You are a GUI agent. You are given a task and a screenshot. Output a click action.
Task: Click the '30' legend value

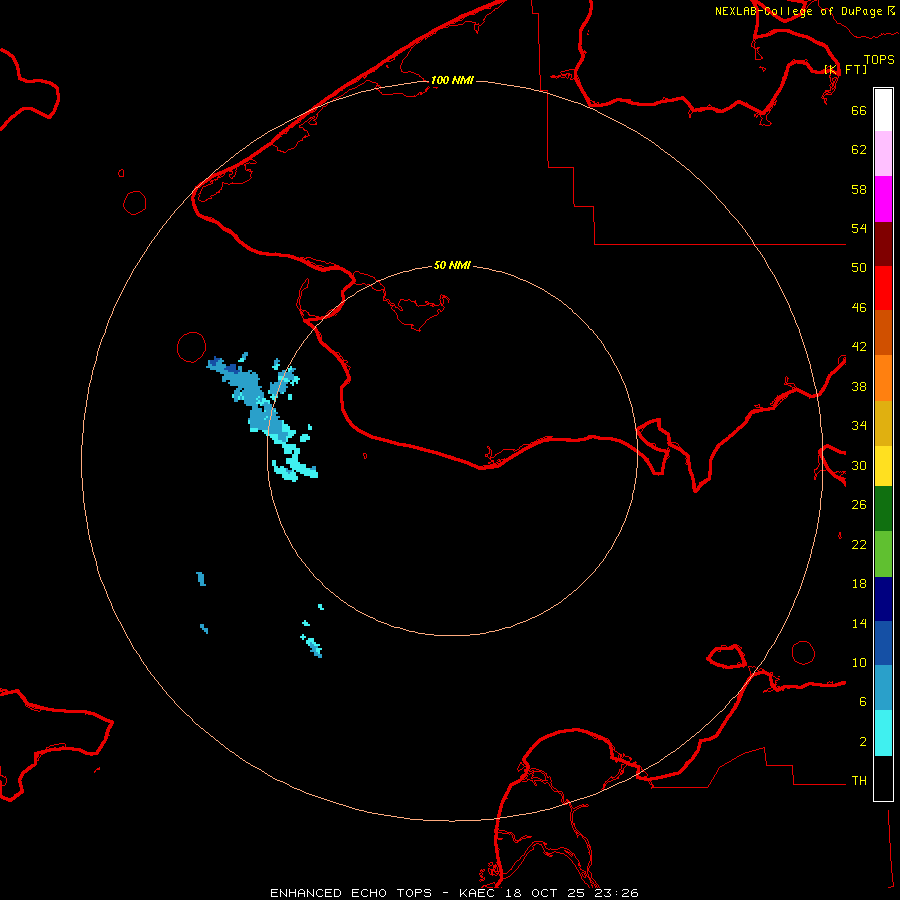pyautogui.click(x=859, y=465)
